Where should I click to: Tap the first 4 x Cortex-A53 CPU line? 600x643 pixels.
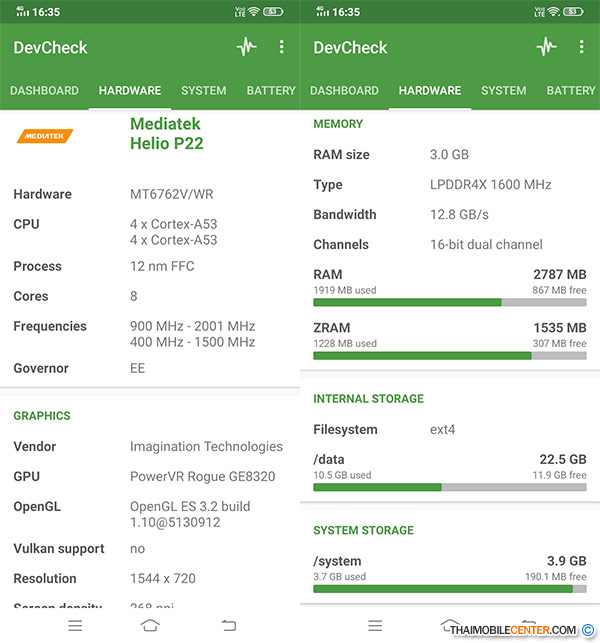[173, 224]
